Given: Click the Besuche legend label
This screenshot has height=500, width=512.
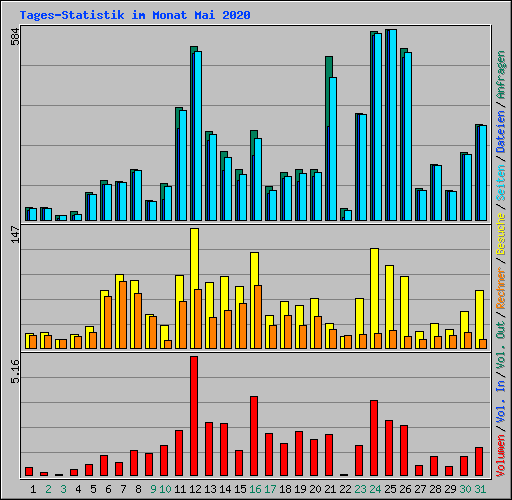Looking at the screenshot, I should (501, 234).
